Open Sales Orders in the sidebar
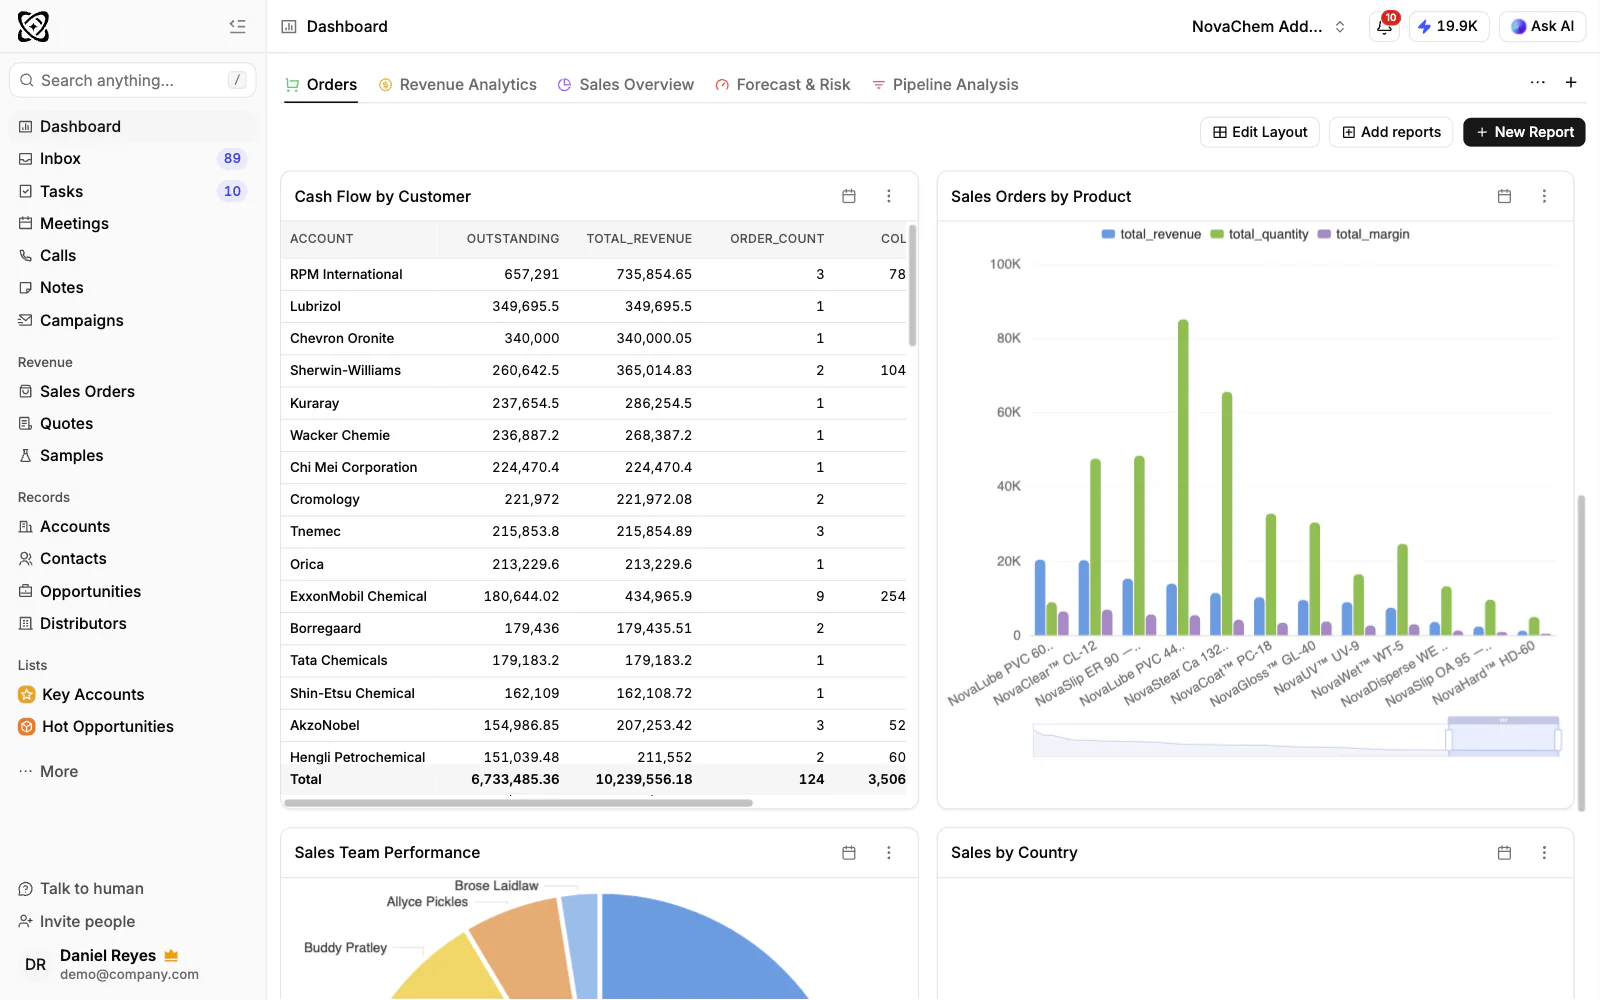Screen dimensions: 1600x1000 coord(132,392)
